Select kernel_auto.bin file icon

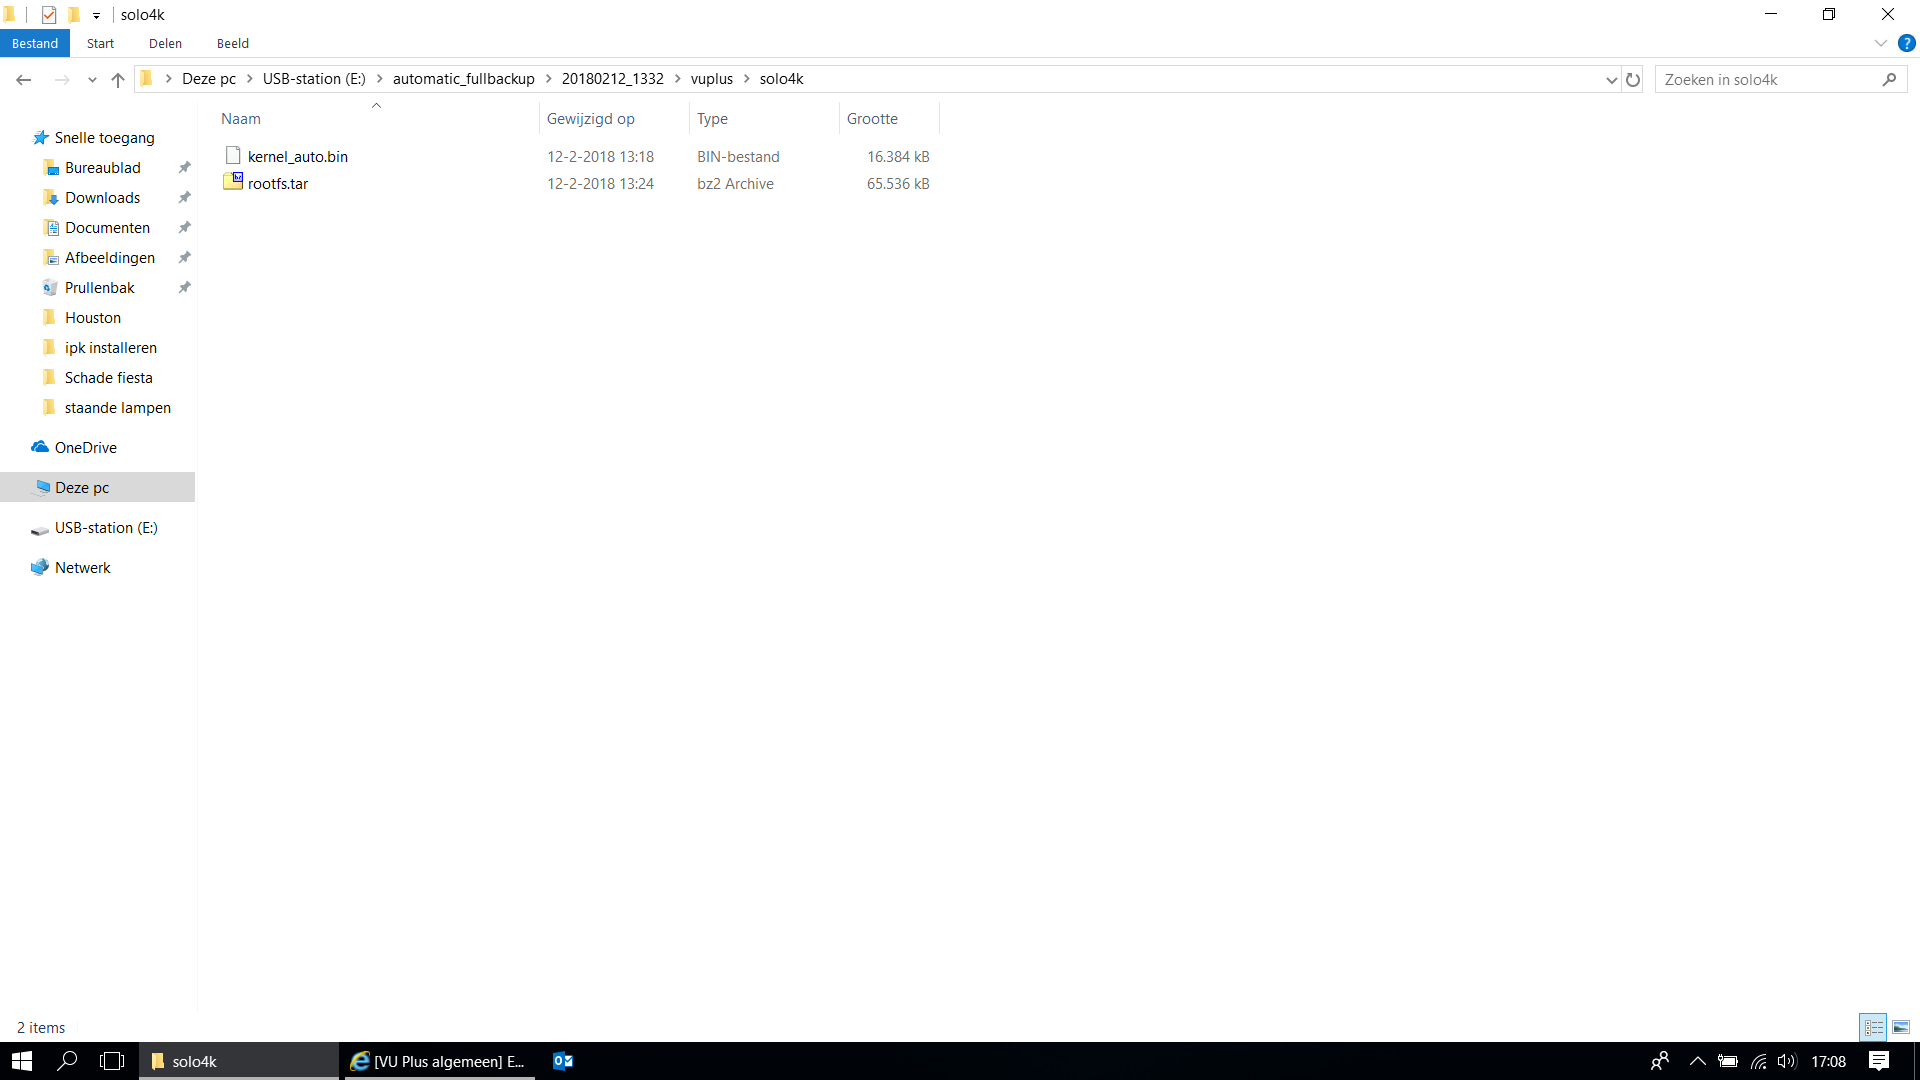pyautogui.click(x=233, y=155)
